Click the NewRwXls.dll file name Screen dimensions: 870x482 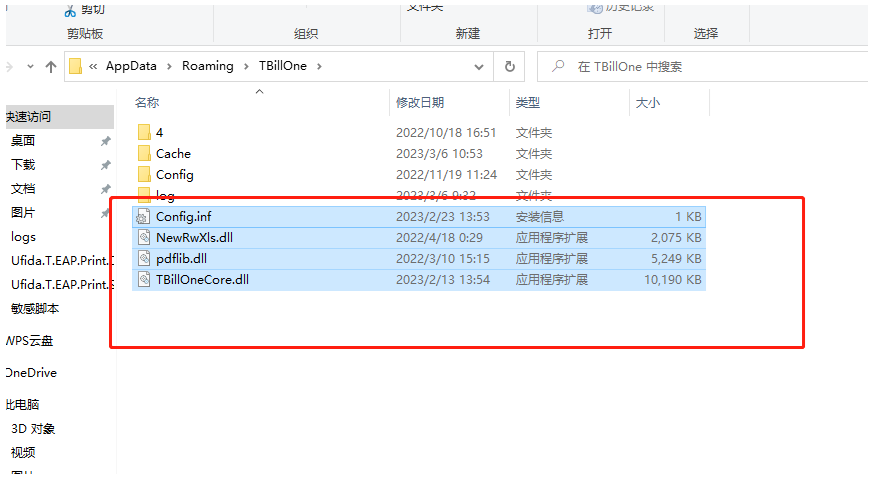pos(194,238)
